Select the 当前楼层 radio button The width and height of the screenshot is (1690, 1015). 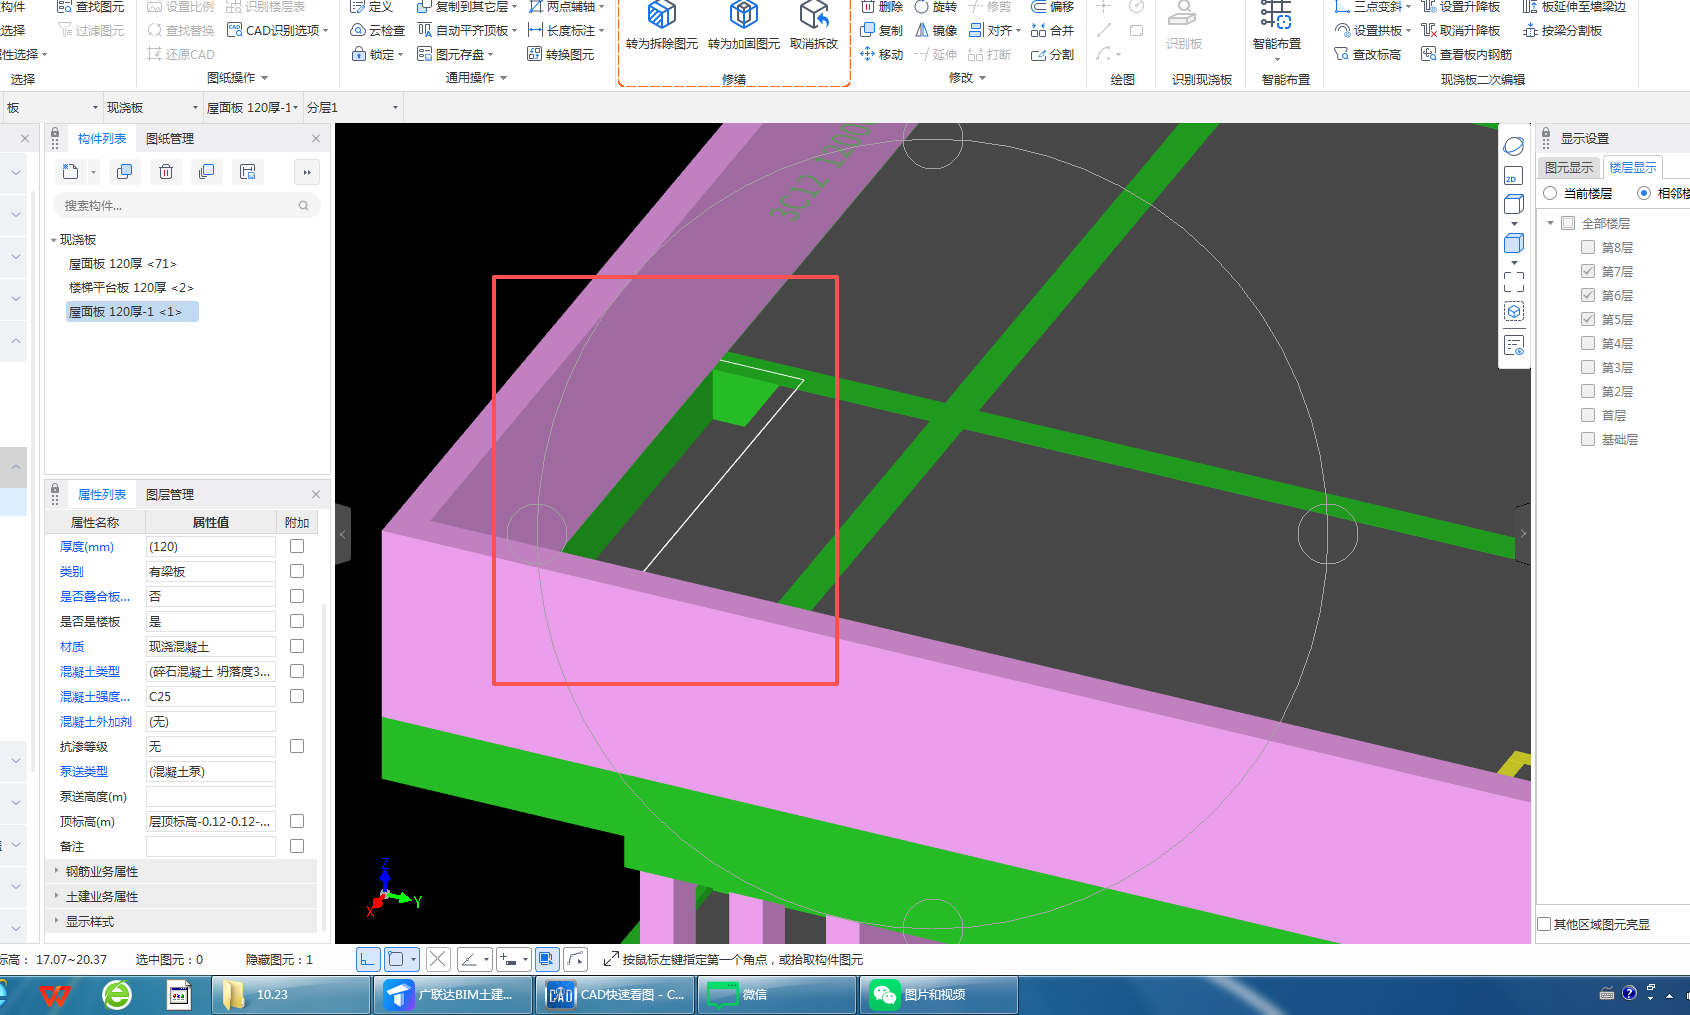1550,193
